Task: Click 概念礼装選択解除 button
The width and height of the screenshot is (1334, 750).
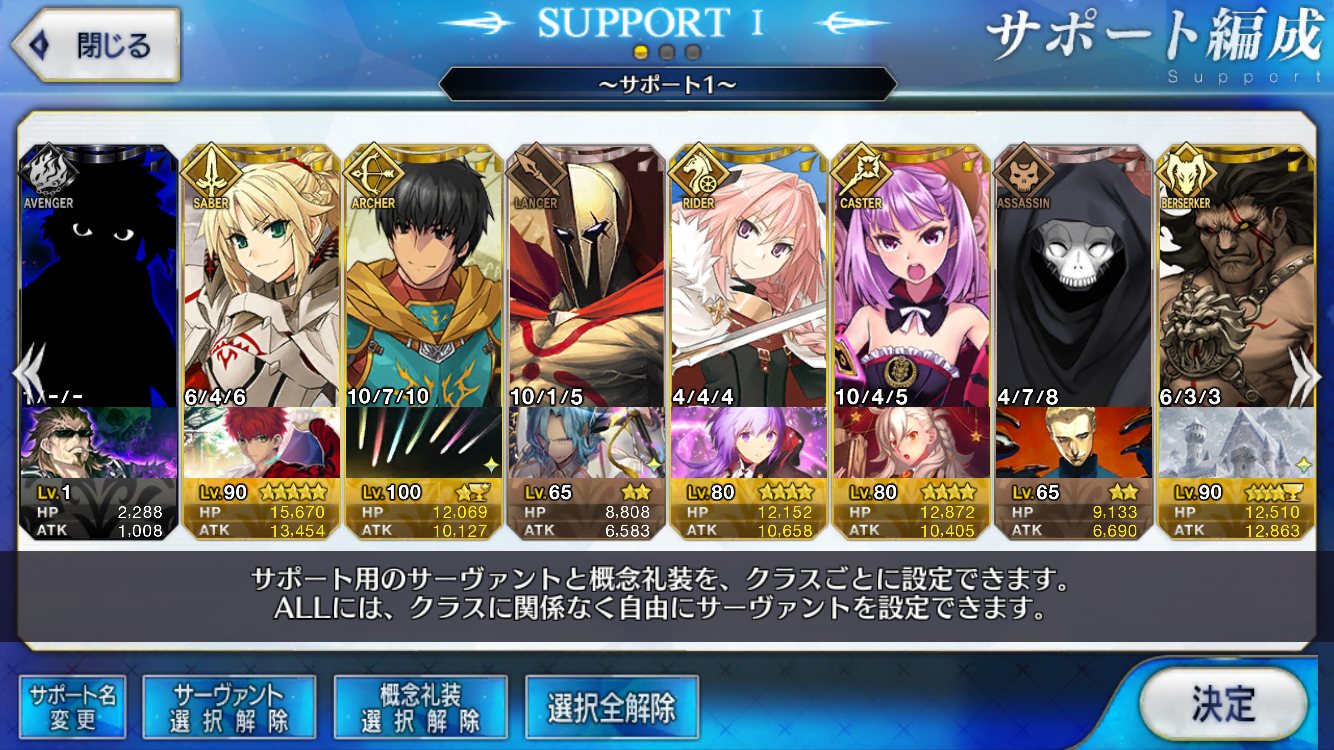Action: pyautogui.click(x=420, y=707)
